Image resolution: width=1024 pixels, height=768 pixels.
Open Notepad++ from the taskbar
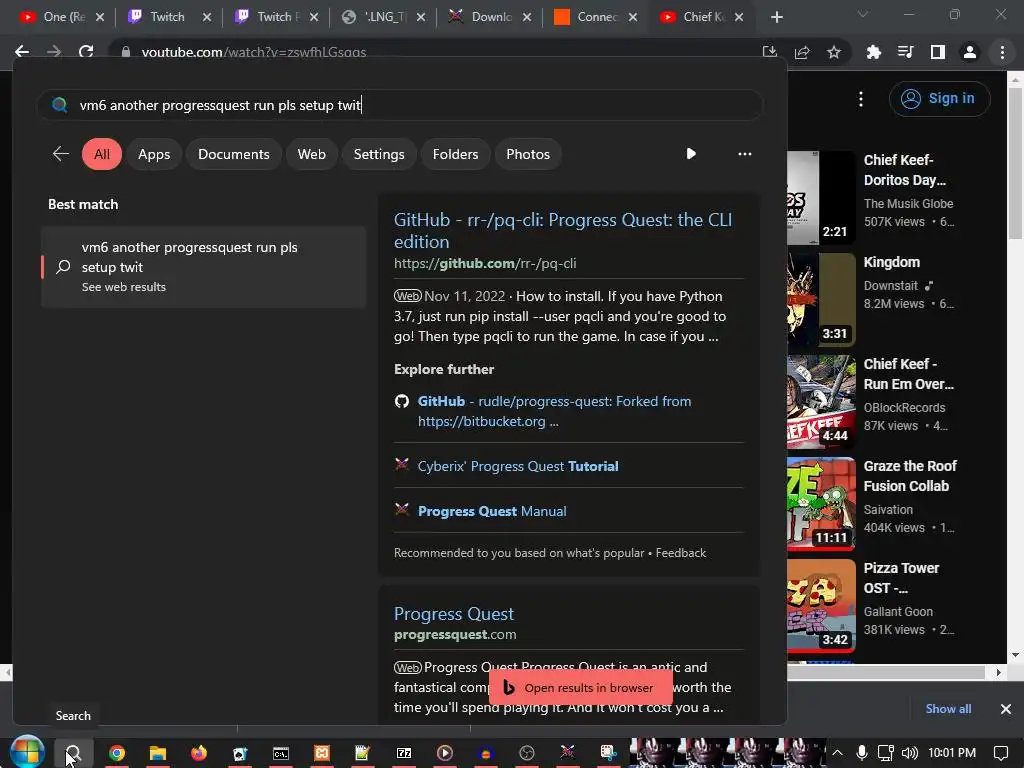pos(362,753)
